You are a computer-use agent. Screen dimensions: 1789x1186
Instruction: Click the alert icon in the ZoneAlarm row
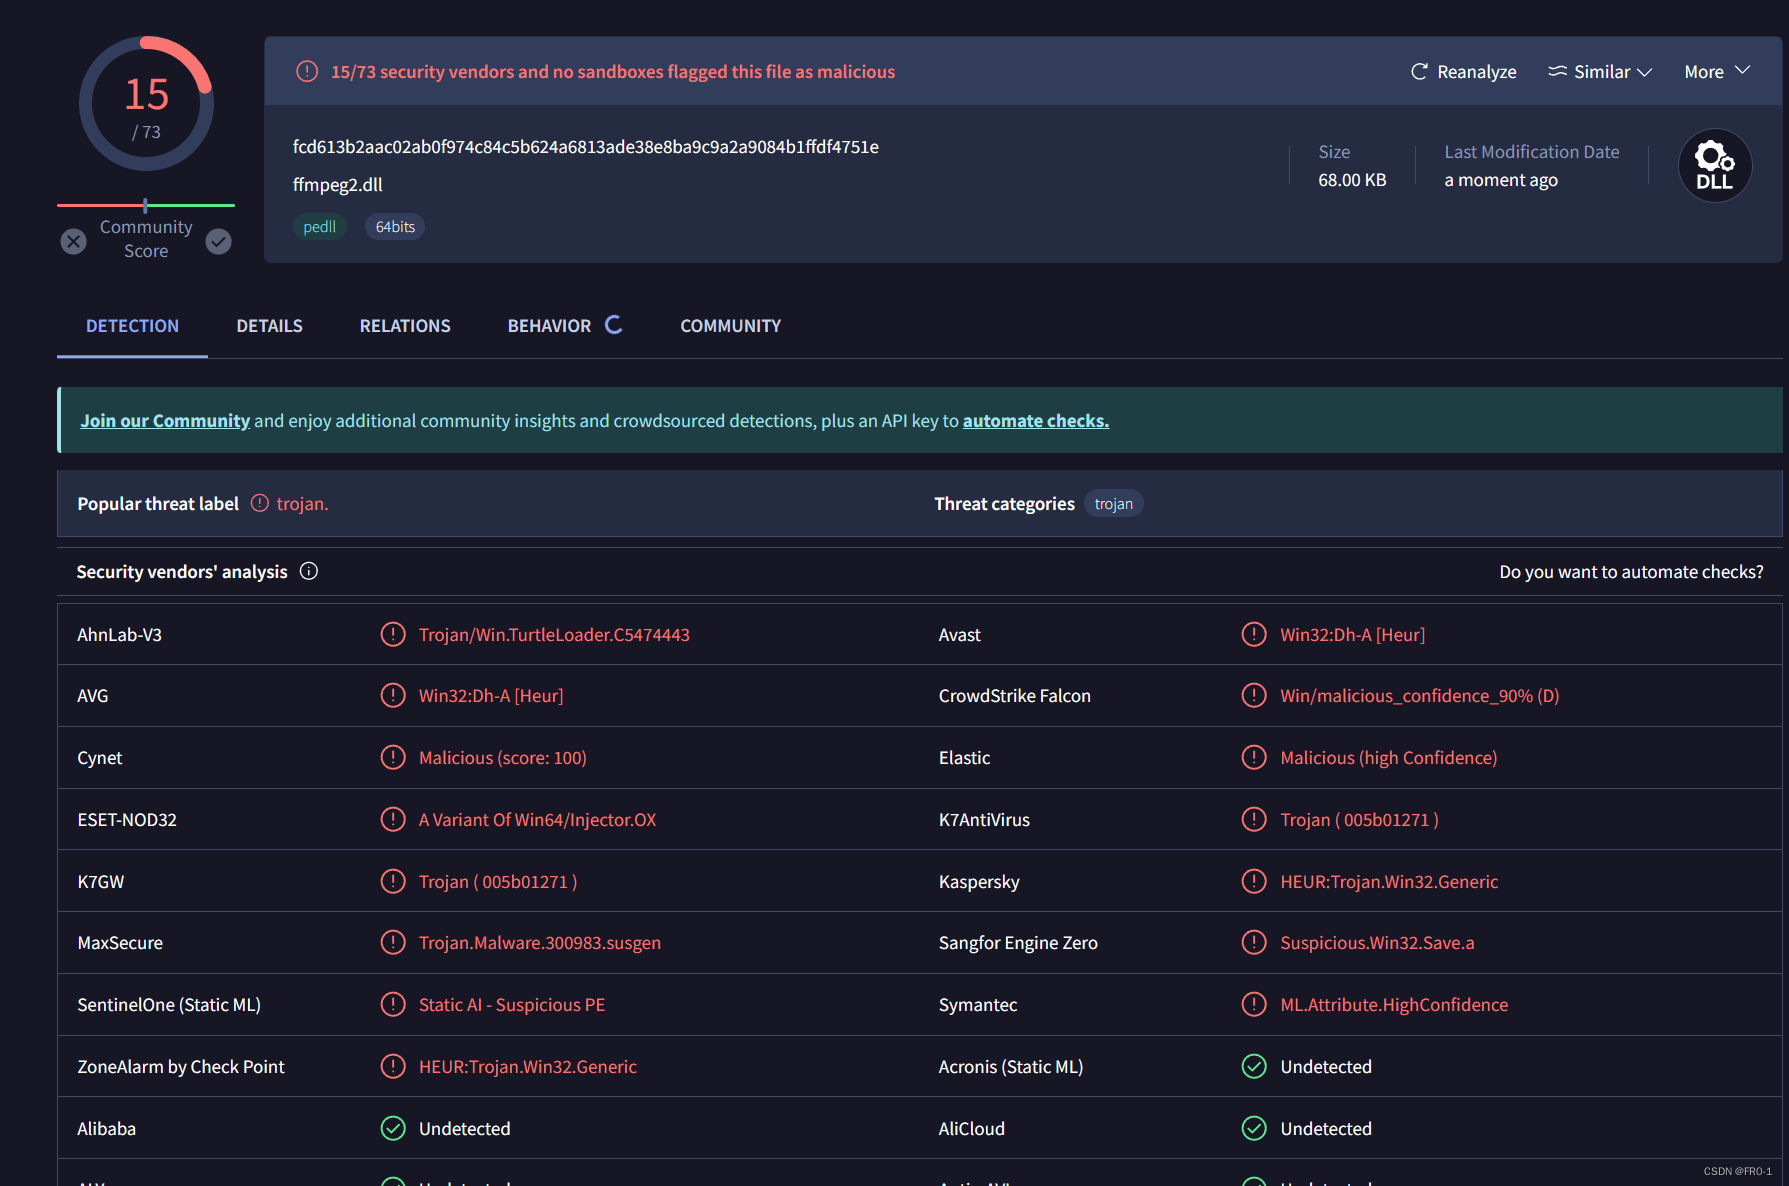[x=393, y=1066]
